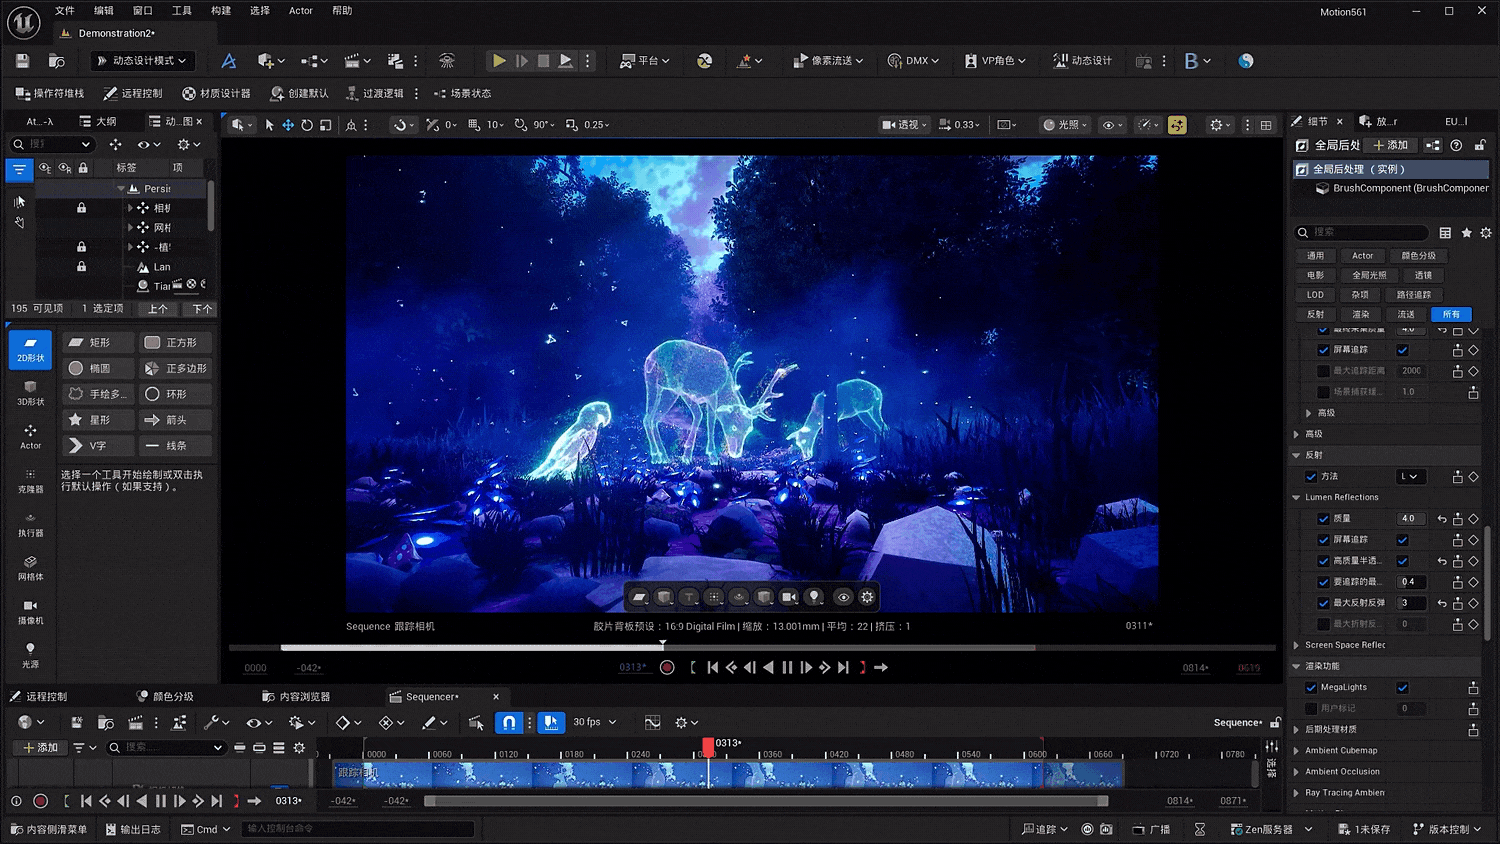1500x844 pixels.
Task: Toggle the 要追踪的最 override checkbox
Action: [x=1323, y=582]
